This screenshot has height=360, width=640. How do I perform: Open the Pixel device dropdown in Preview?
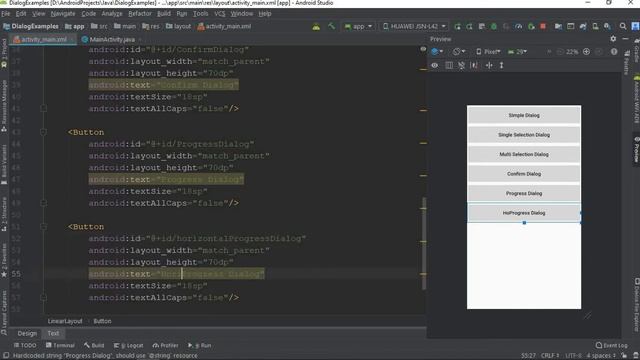click(x=488, y=52)
